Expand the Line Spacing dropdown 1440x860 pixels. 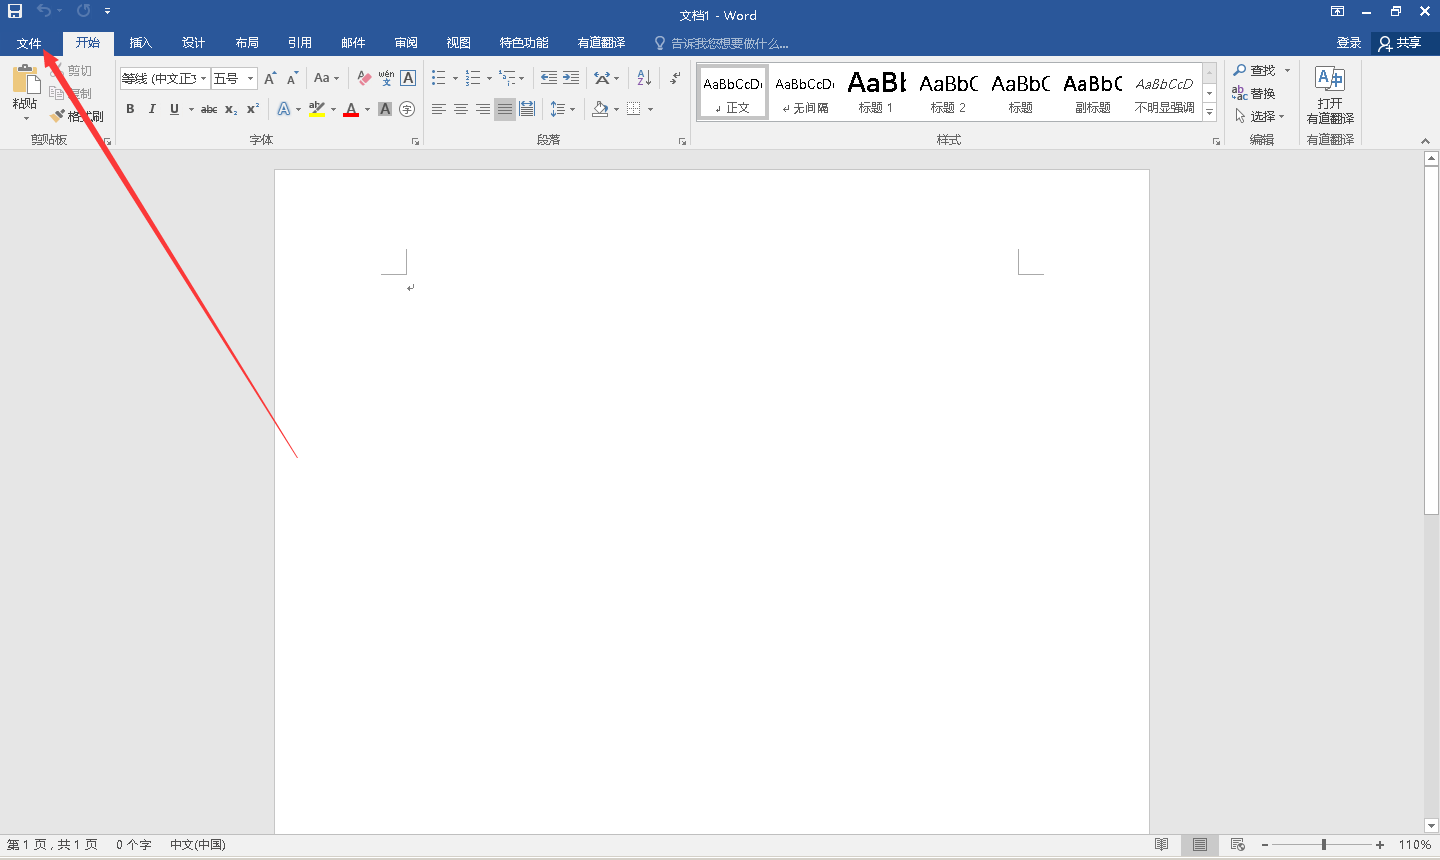[x=572, y=109]
